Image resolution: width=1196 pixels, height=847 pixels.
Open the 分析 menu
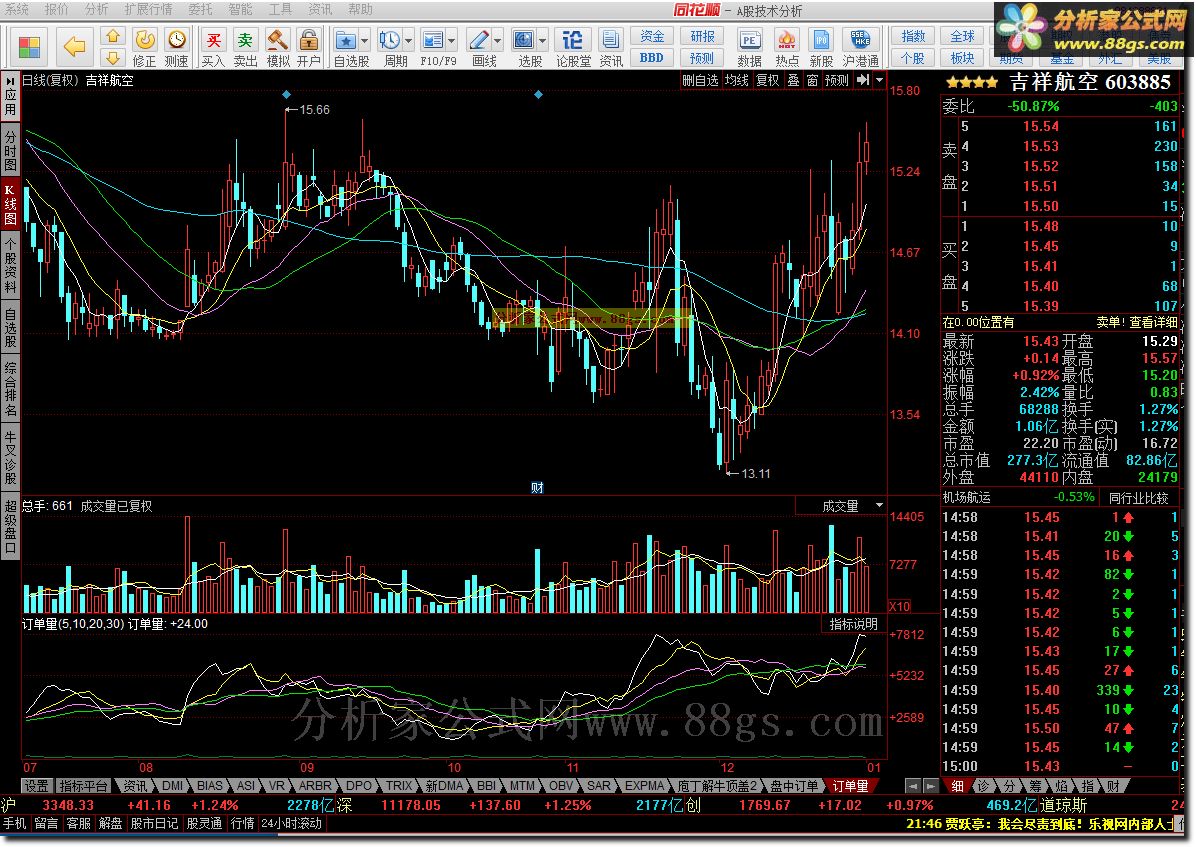pos(97,9)
